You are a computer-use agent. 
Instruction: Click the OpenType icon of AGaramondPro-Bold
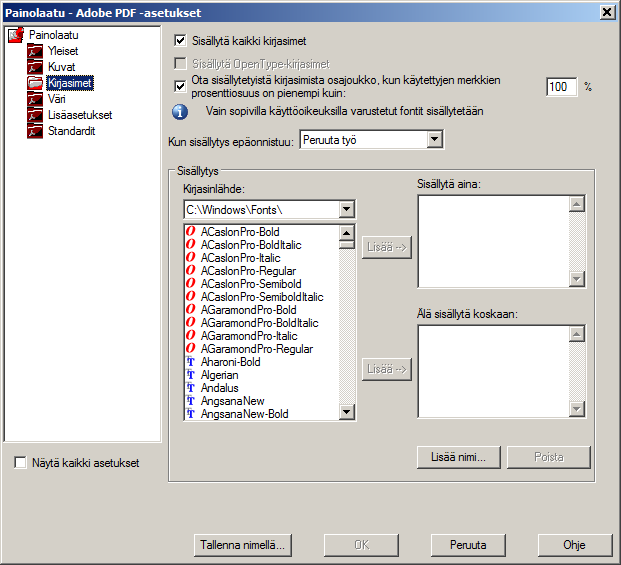[x=190, y=310]
